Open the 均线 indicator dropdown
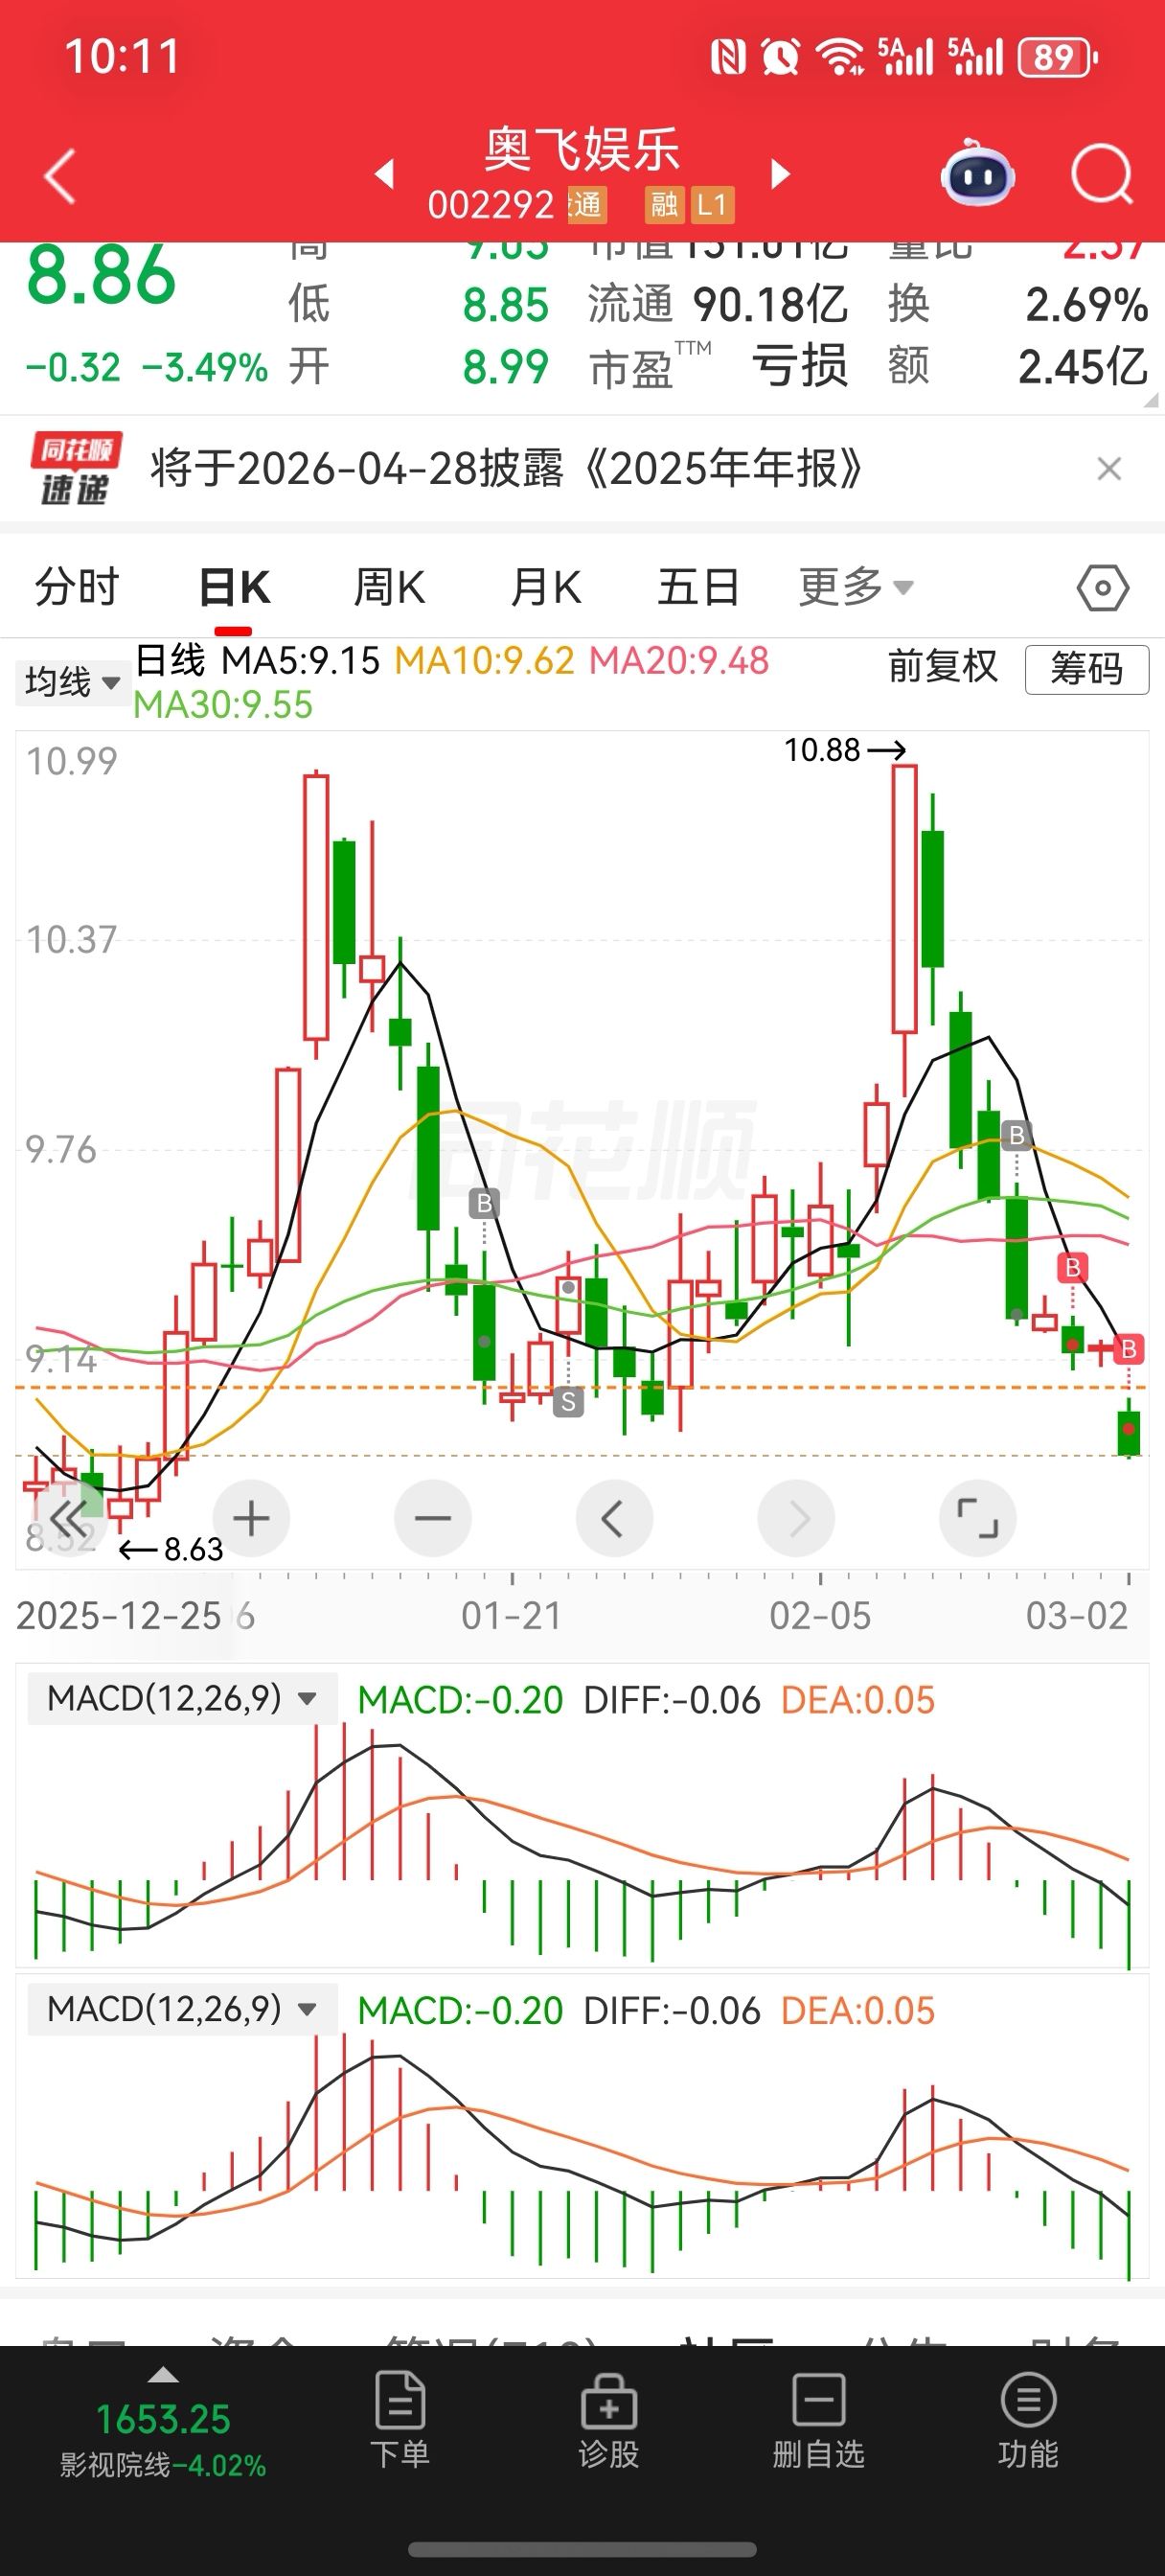Viewport: 1165px width, 2576px height. 72,682
